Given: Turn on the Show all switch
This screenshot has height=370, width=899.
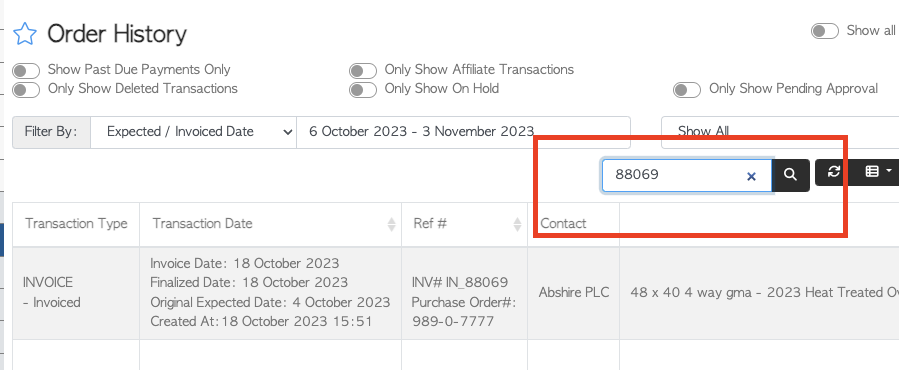Looking at the screenshot, I should 824,31.
